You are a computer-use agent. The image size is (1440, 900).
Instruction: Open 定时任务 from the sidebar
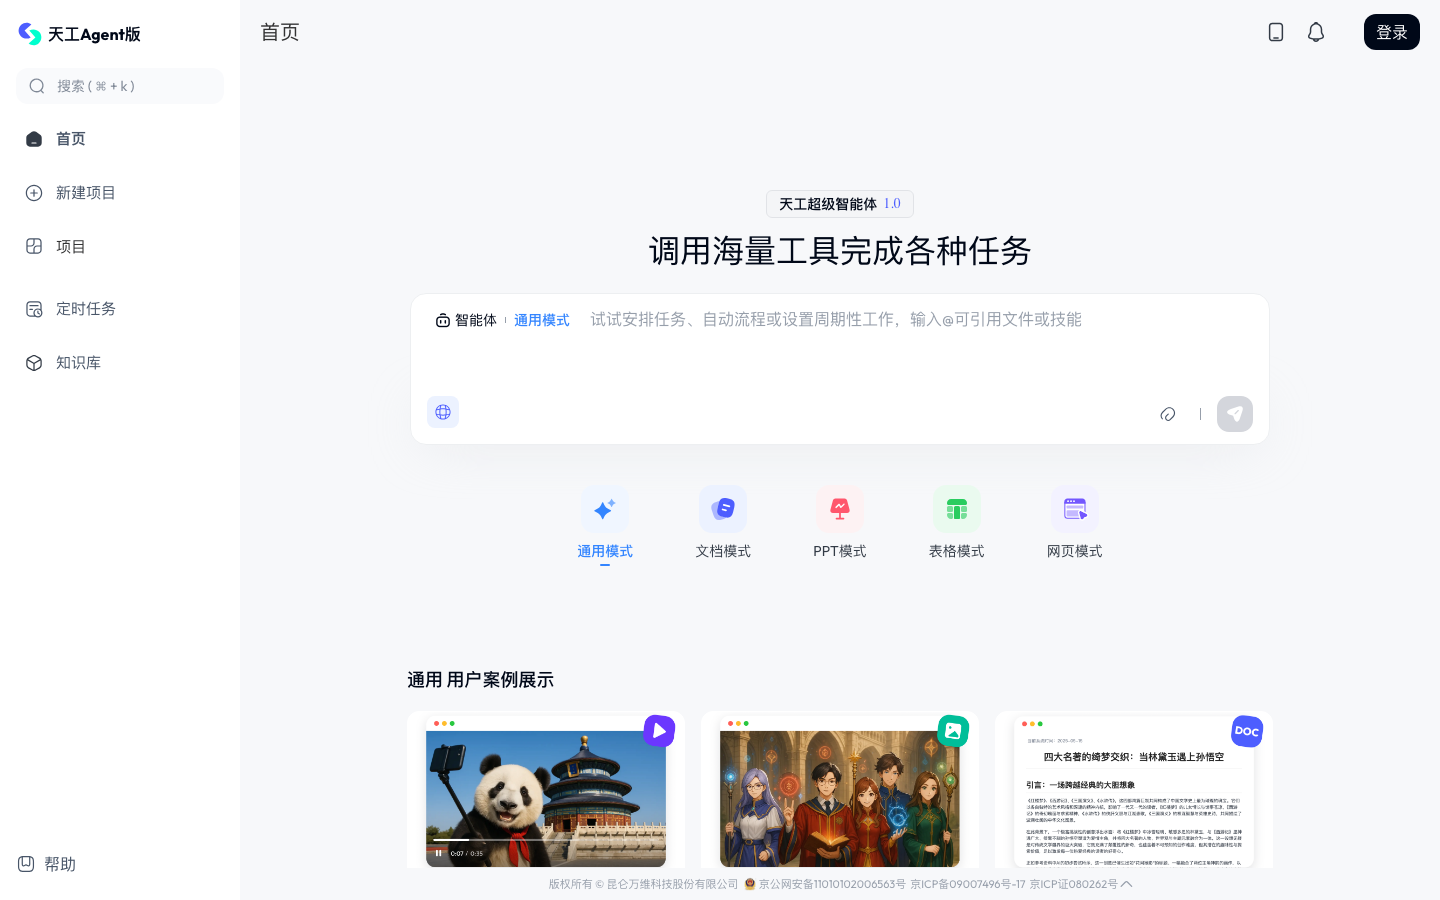pyautogui.click(x=86, y=308)
